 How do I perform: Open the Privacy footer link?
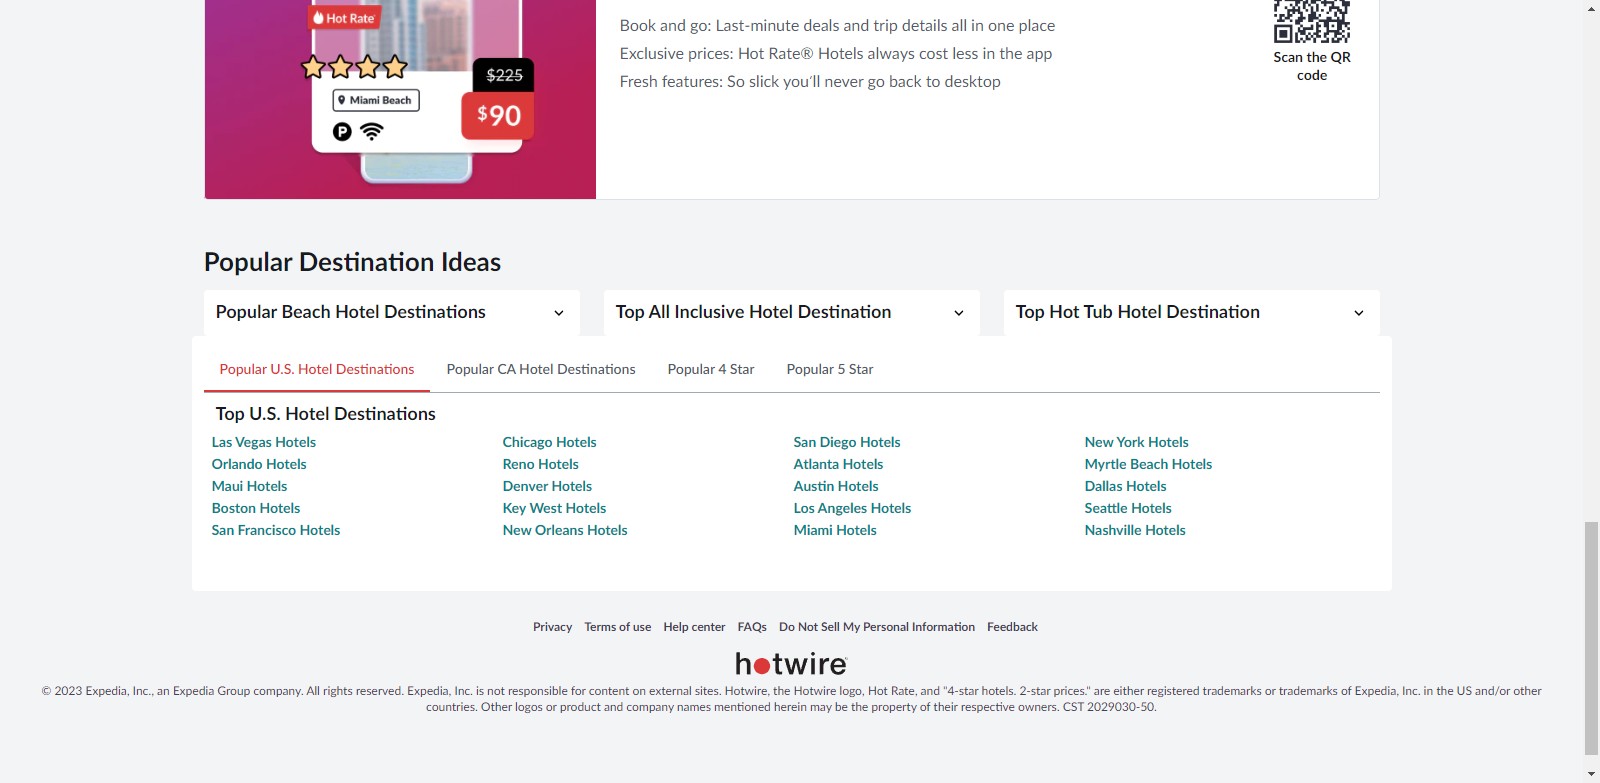click(x=552, y=627)
